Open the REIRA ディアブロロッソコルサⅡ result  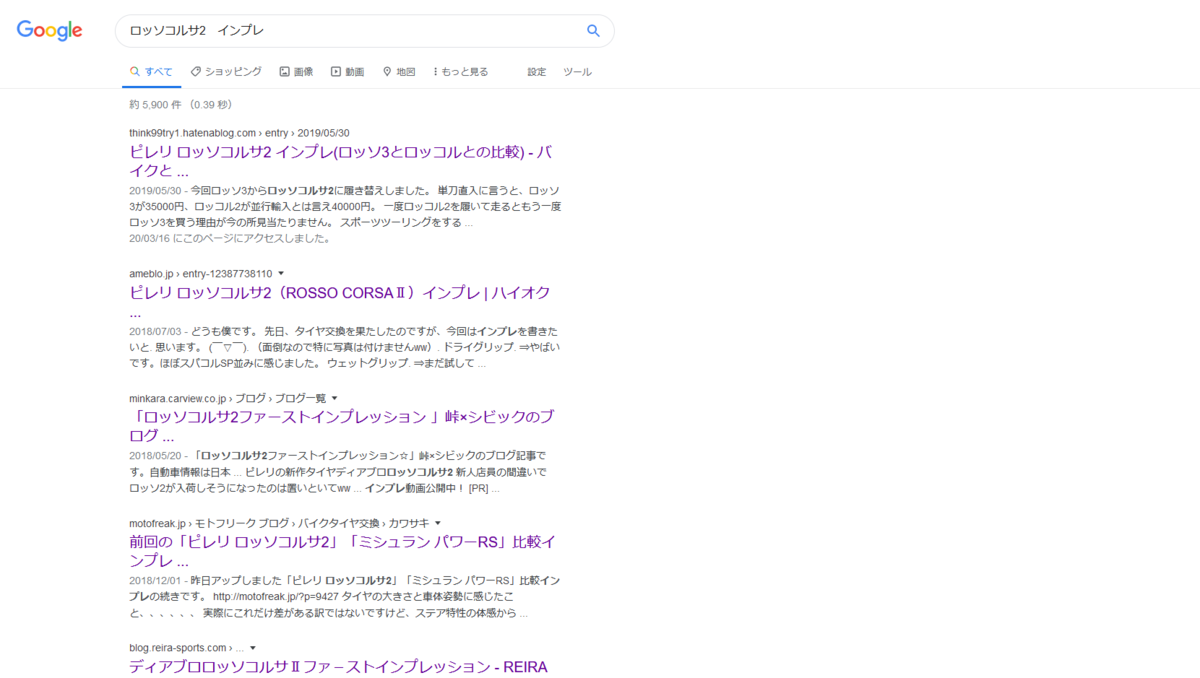(x=338, y=667)
